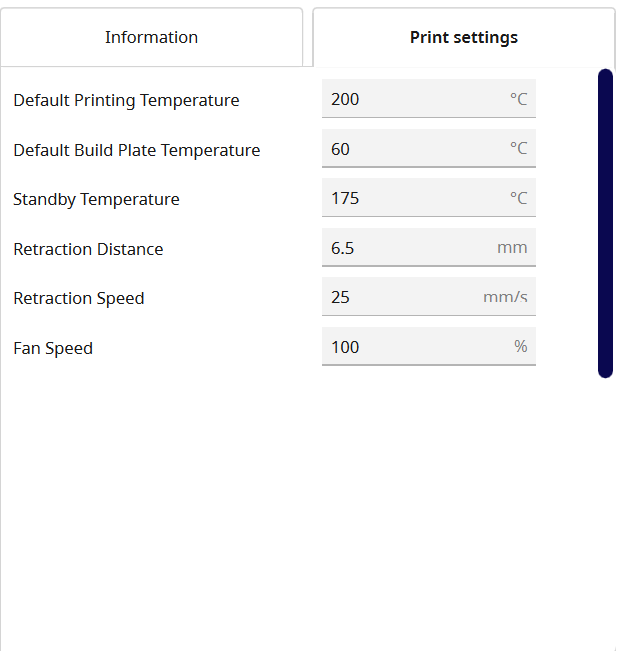This screenshot has height=651, width=630.
Task: Click the Retraction Distance label text
Action: click(88, 249)
